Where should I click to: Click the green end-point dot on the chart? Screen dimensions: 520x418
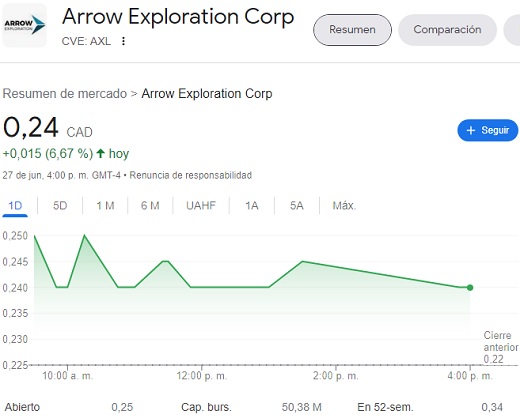(470, 287)
